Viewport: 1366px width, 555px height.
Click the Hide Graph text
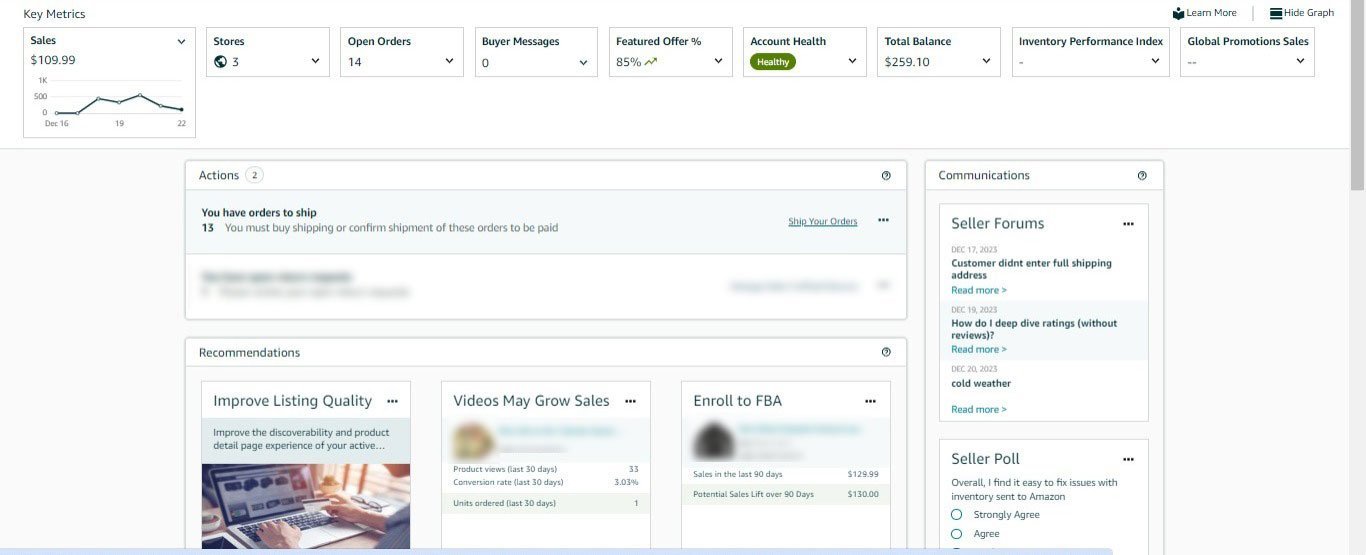click(1309, 13)
